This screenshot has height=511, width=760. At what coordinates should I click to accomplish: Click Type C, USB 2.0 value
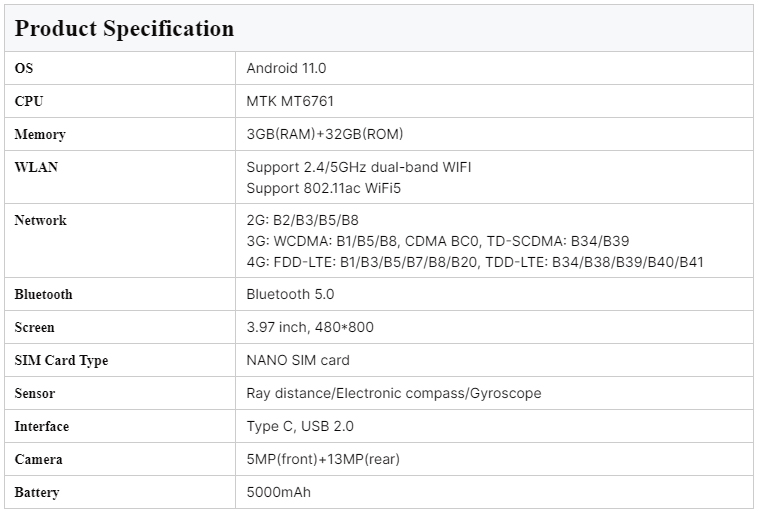pyautogui.click(x=300, y=426)
